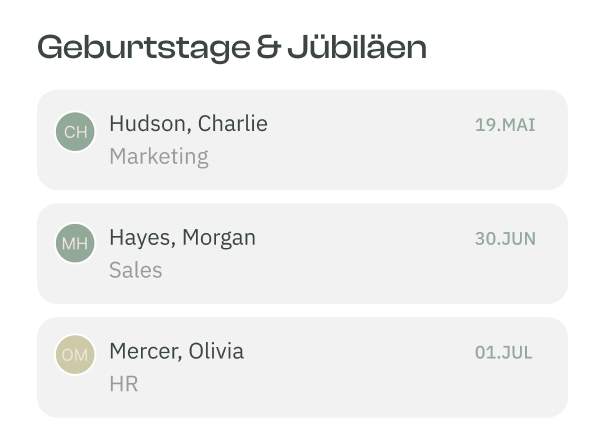Select the Marketing department label
The height and width of the screenshot is (448, 600).
tap(159, 157)
